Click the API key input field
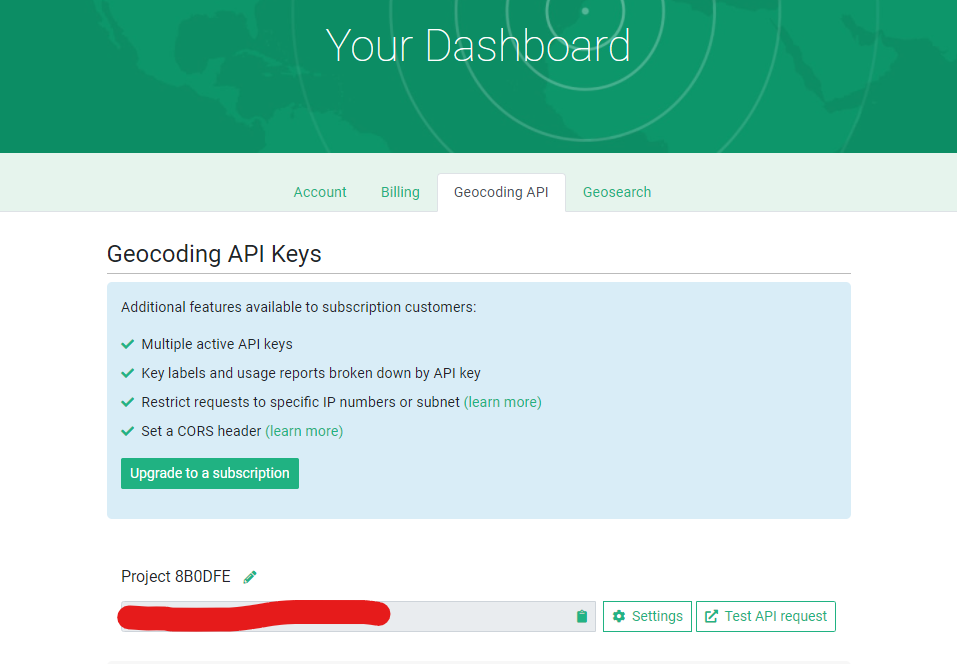The image size is (957, 664). (x=358, y=616)
